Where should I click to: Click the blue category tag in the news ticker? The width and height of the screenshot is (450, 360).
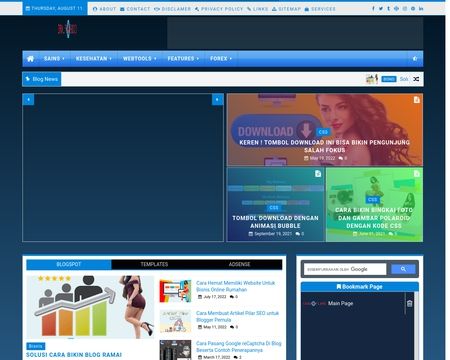(389, 79)
